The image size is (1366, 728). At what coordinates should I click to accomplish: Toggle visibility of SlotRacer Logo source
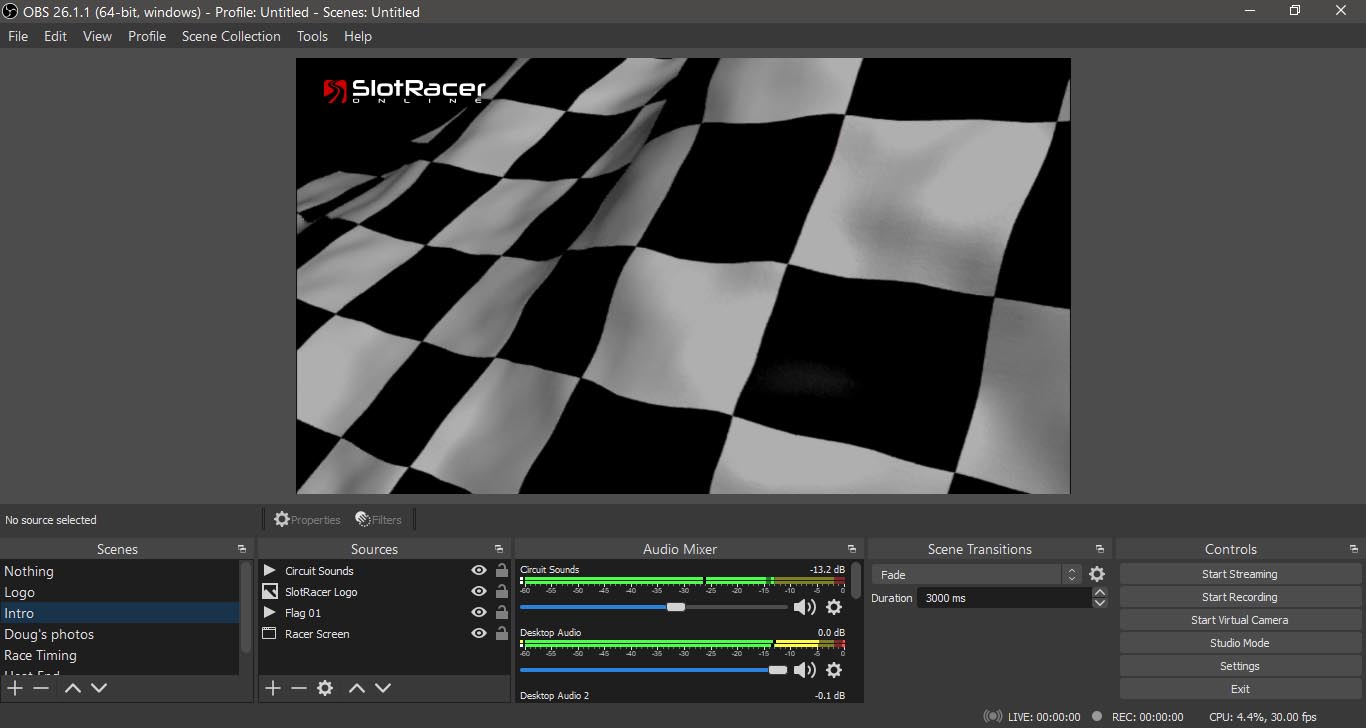click(479, 592)
